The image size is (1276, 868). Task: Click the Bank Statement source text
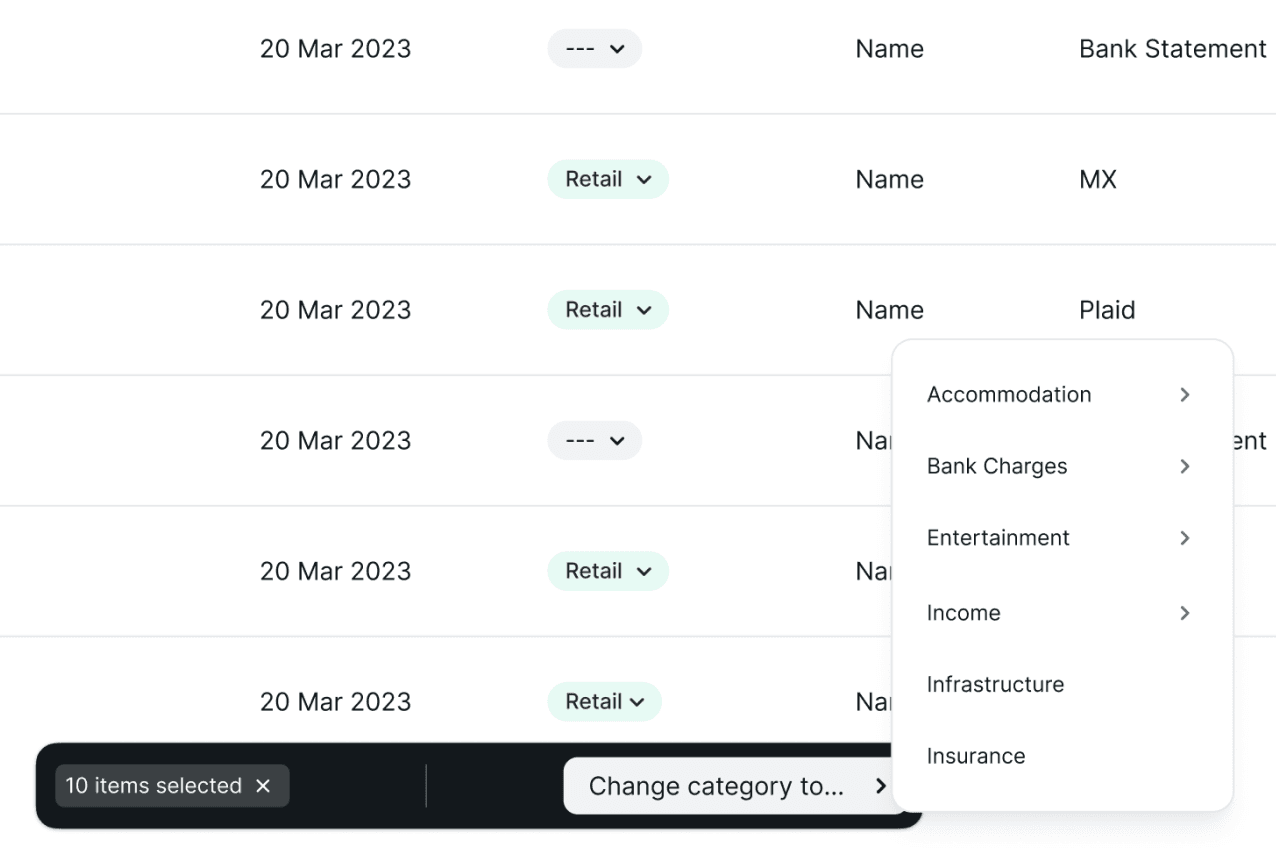click(1172, 49)
